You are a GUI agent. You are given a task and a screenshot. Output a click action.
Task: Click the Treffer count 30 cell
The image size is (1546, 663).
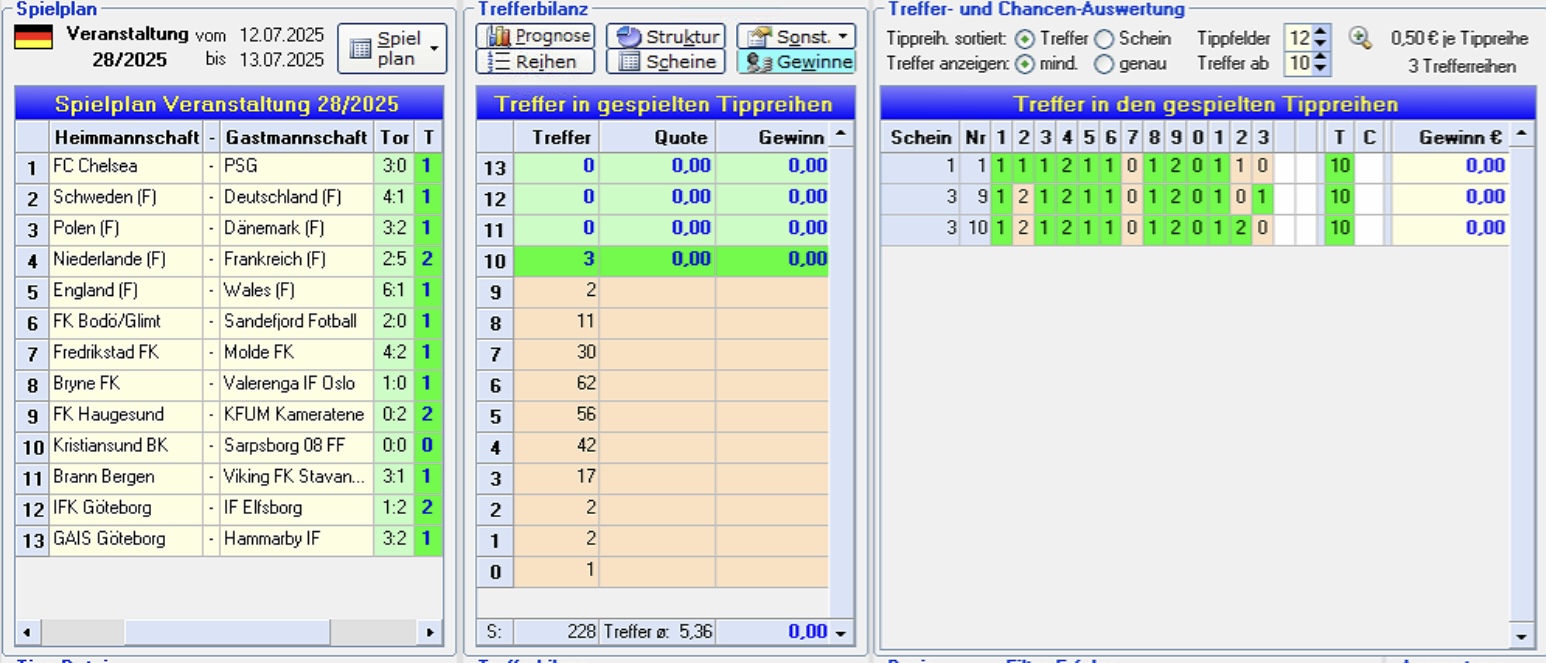[557, 352]
